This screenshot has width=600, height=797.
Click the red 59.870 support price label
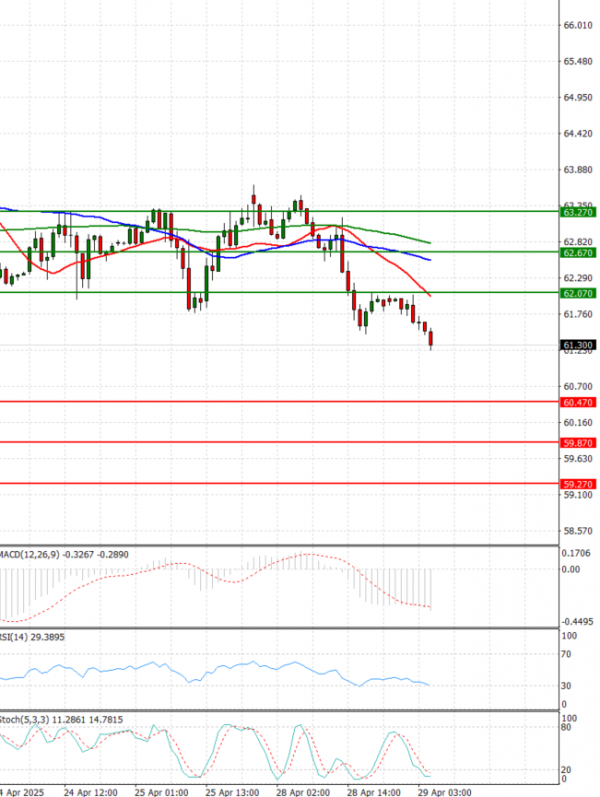578,442
